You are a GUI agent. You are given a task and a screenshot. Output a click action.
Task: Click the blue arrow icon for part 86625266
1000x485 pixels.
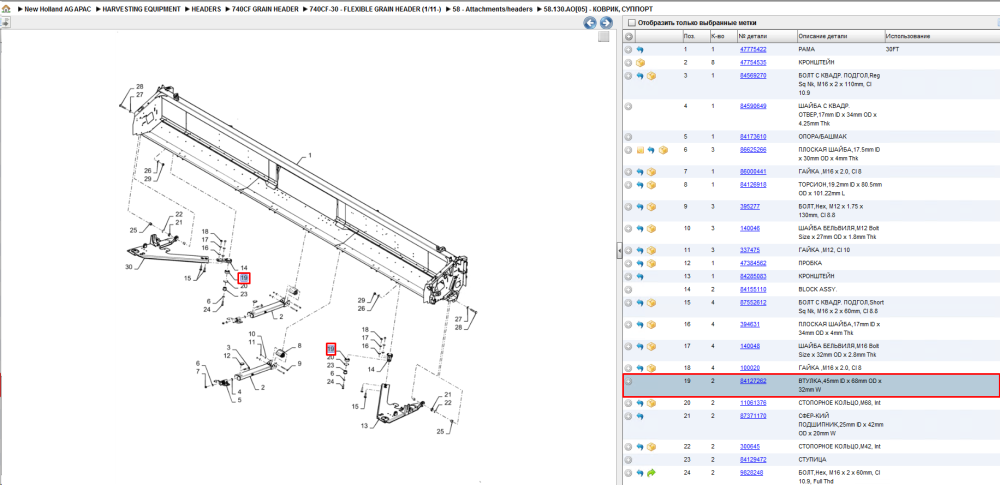[651, 150]
